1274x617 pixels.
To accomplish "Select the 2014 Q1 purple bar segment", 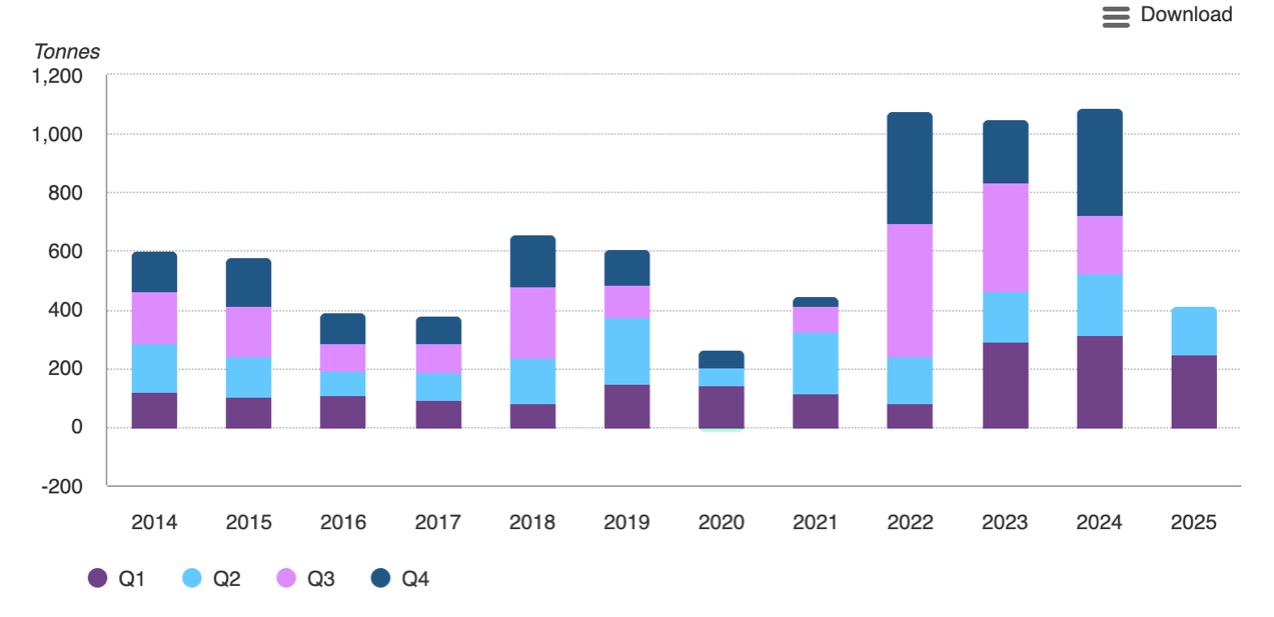I will (154, 410).
